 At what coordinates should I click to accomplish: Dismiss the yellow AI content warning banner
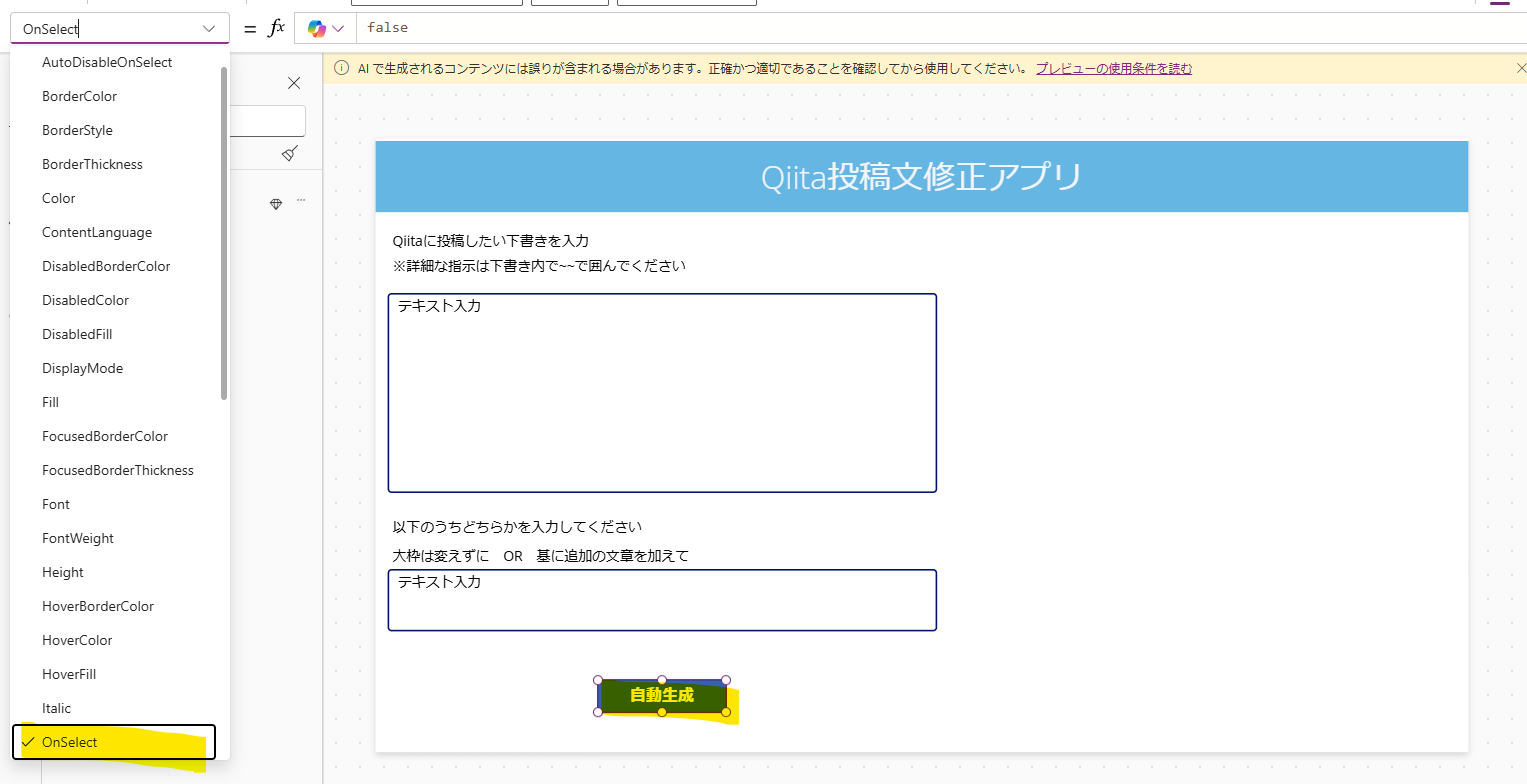1521,68
